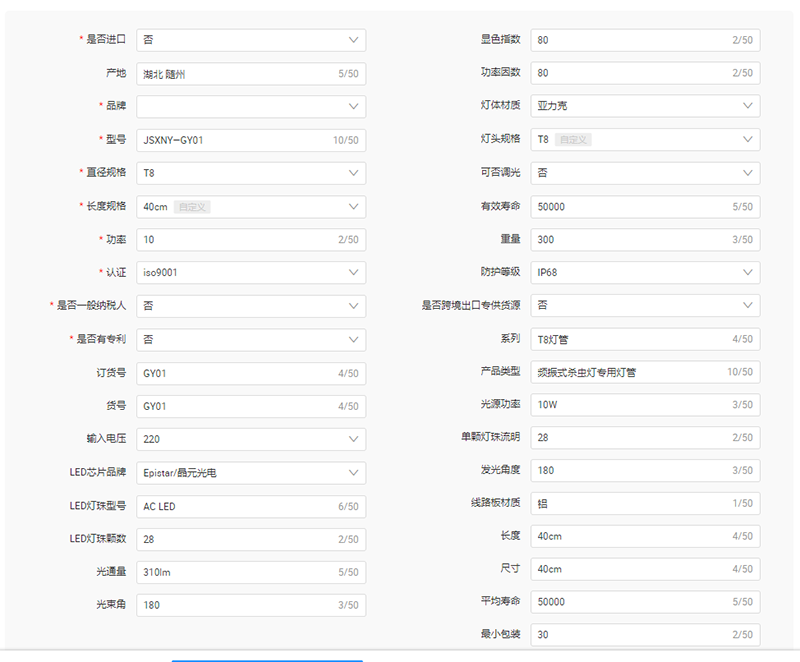The width and height of the screenshot is (800, 662).
Task: Open the 是否进口 dropdown
Action: coord(250,39)
